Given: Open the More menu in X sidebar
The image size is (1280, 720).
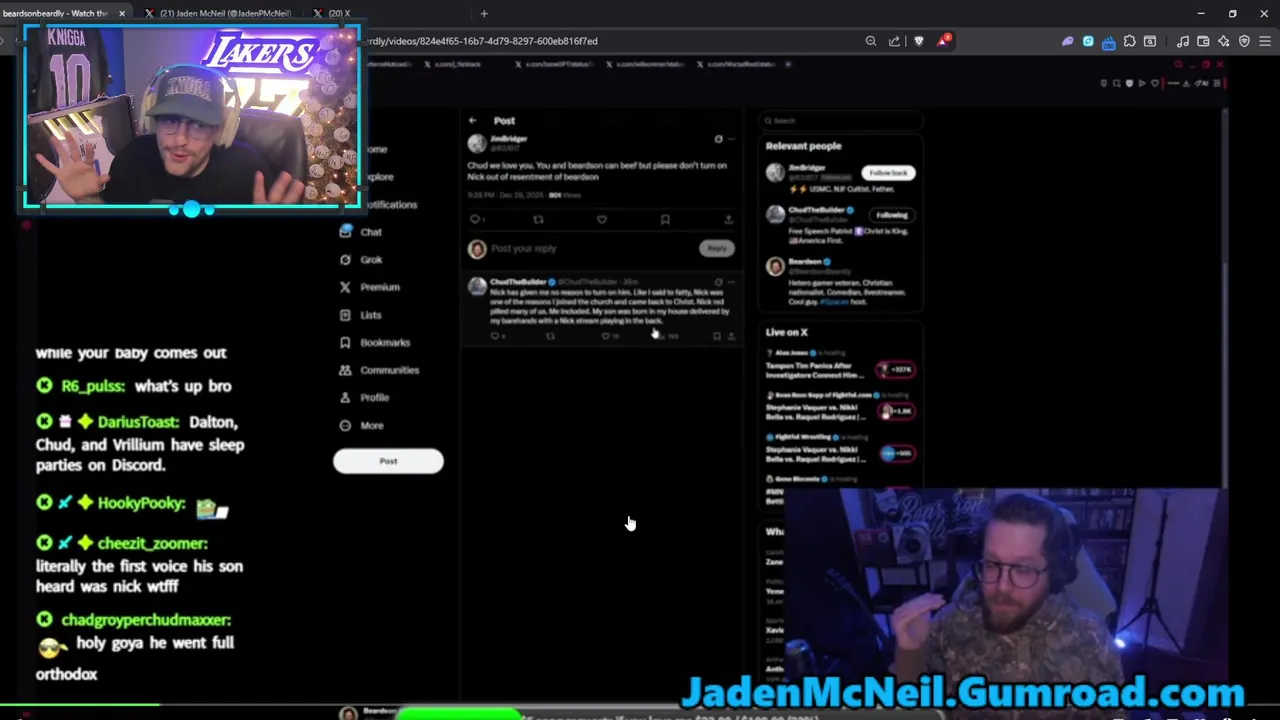Looking at the screenshot, I should pyautogui.click(x=361, y=425).
